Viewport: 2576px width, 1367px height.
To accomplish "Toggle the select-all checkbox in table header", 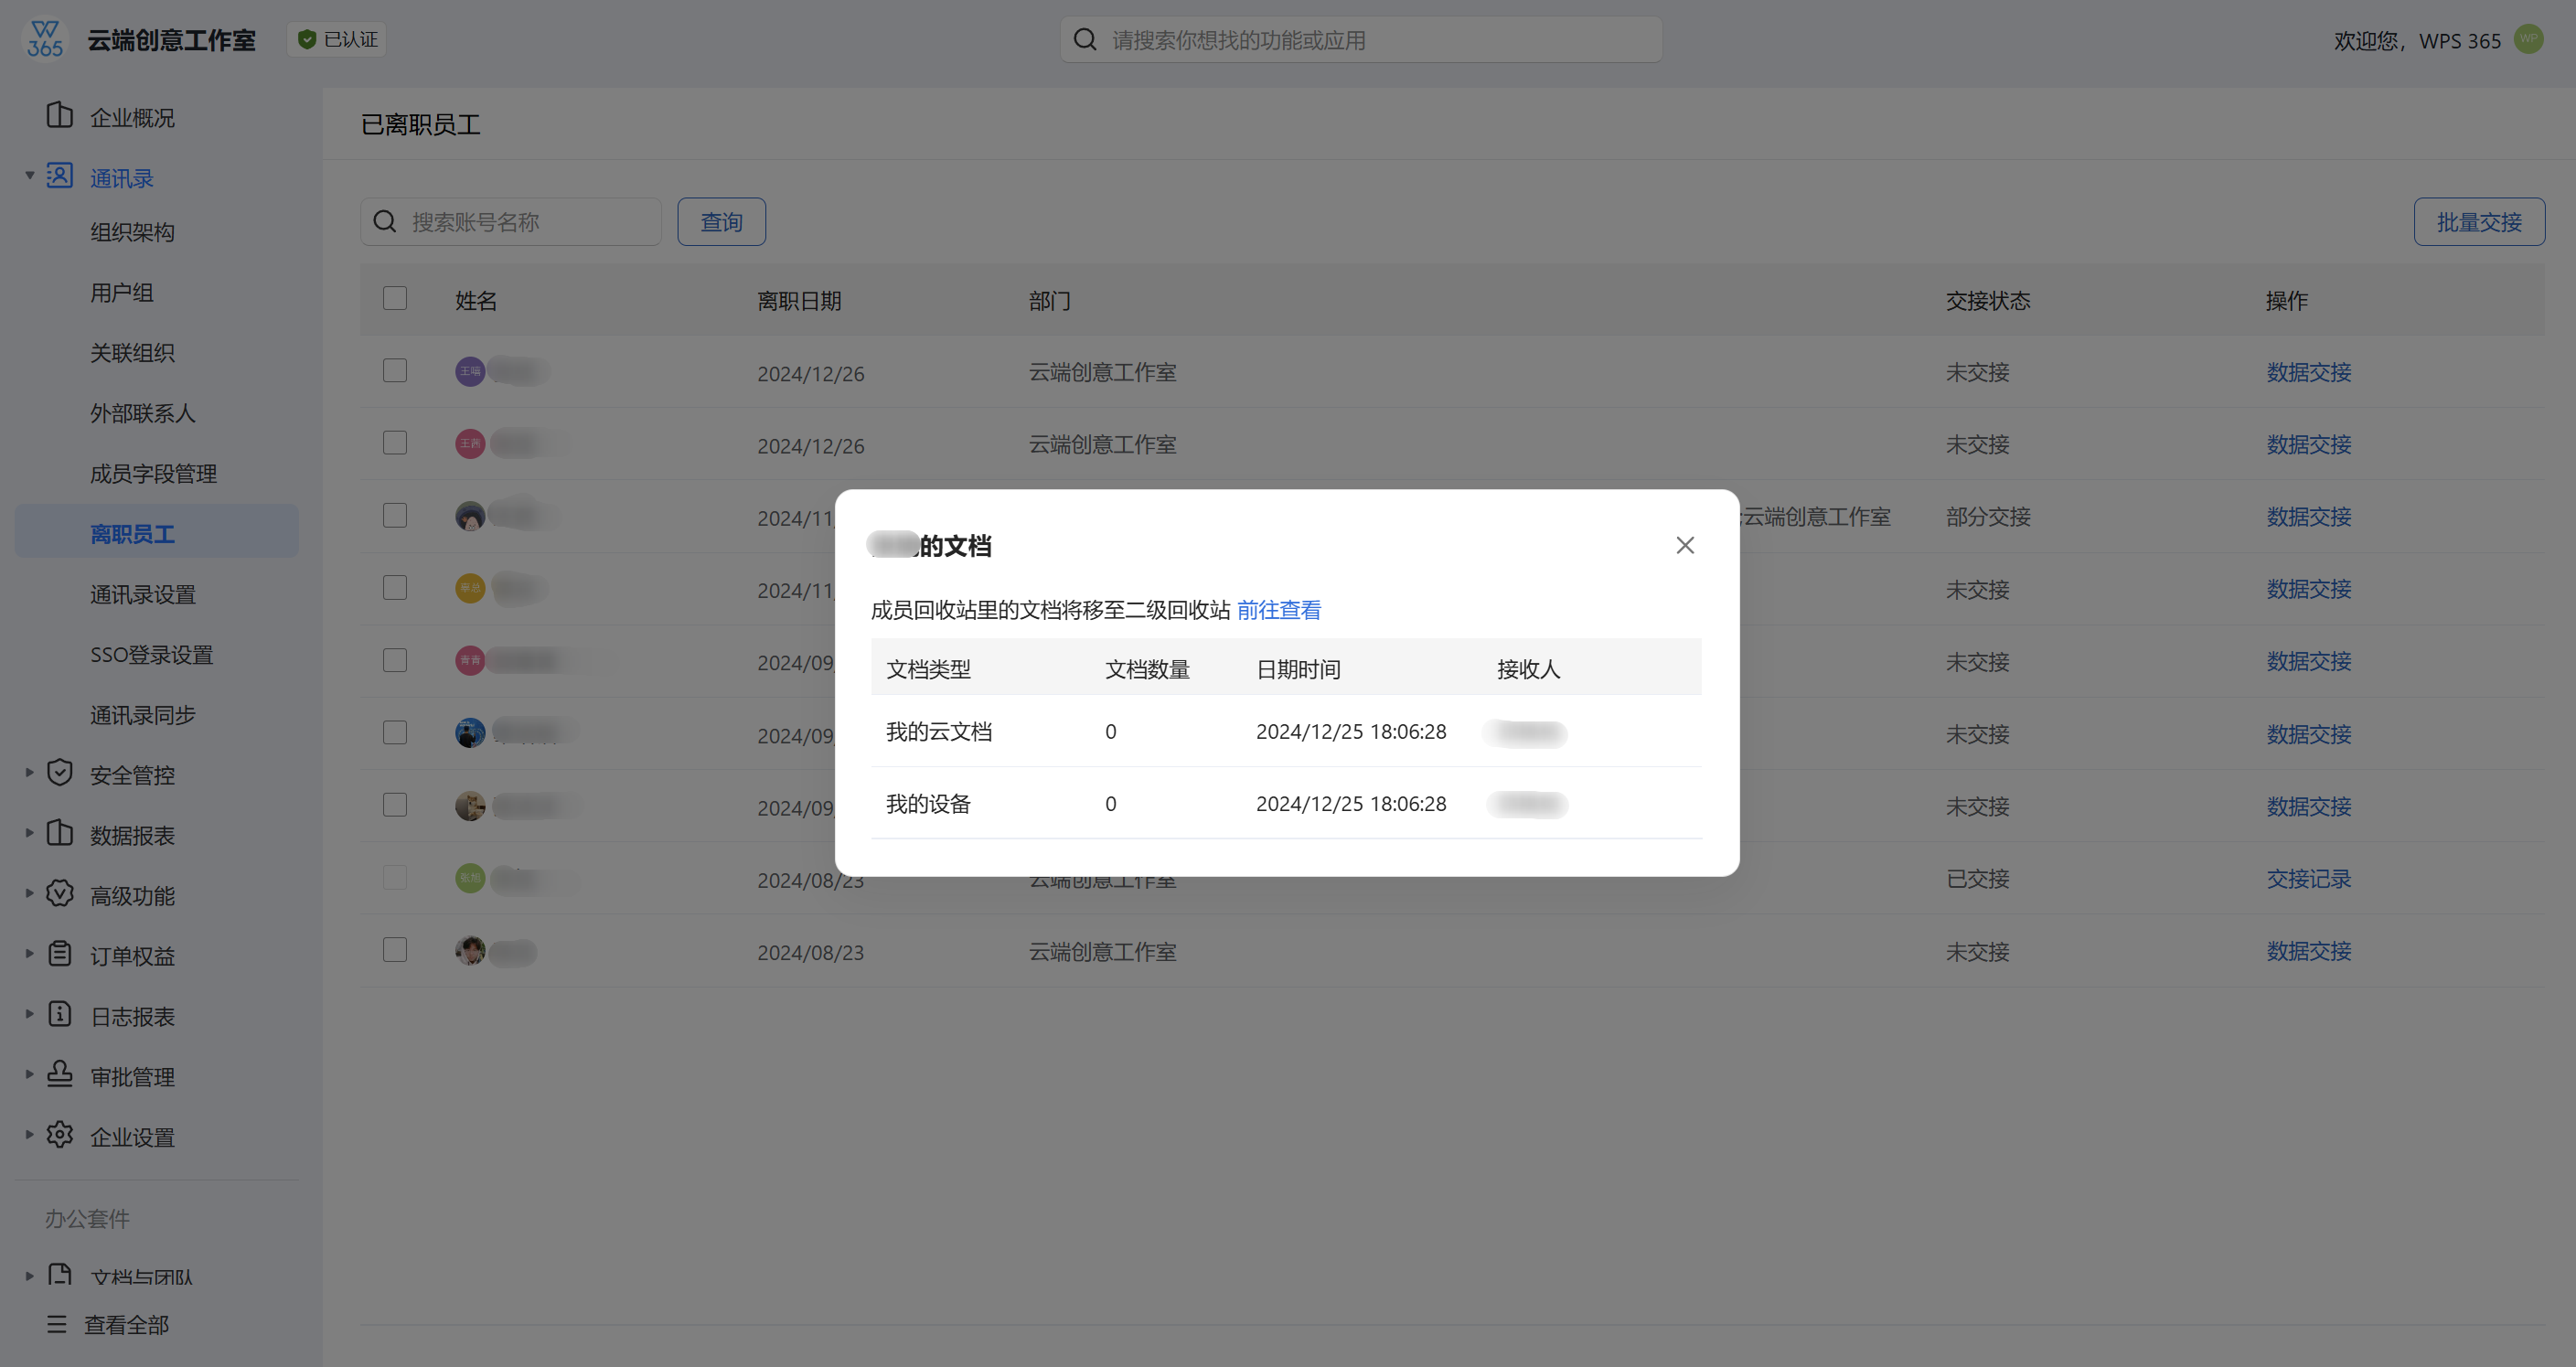I will pos(395,299).
